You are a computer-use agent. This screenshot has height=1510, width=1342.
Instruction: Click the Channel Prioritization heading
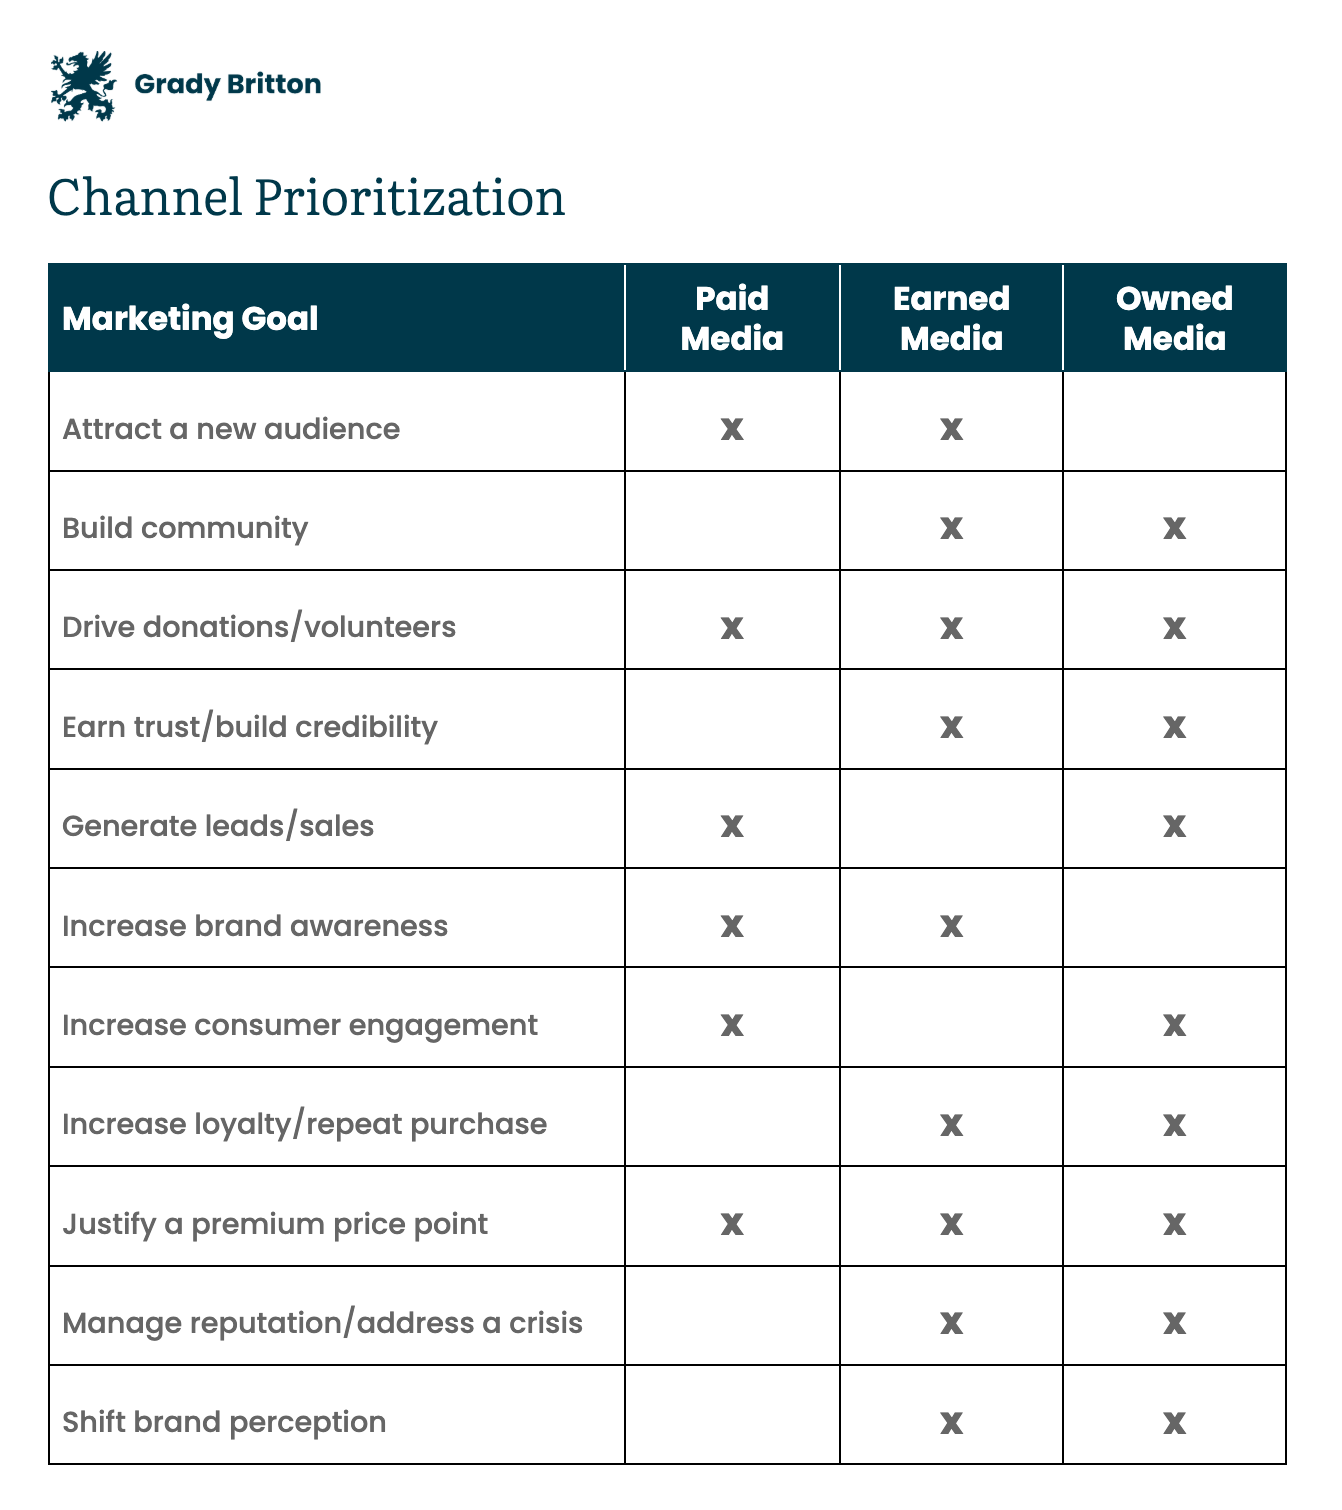(307, 198)
